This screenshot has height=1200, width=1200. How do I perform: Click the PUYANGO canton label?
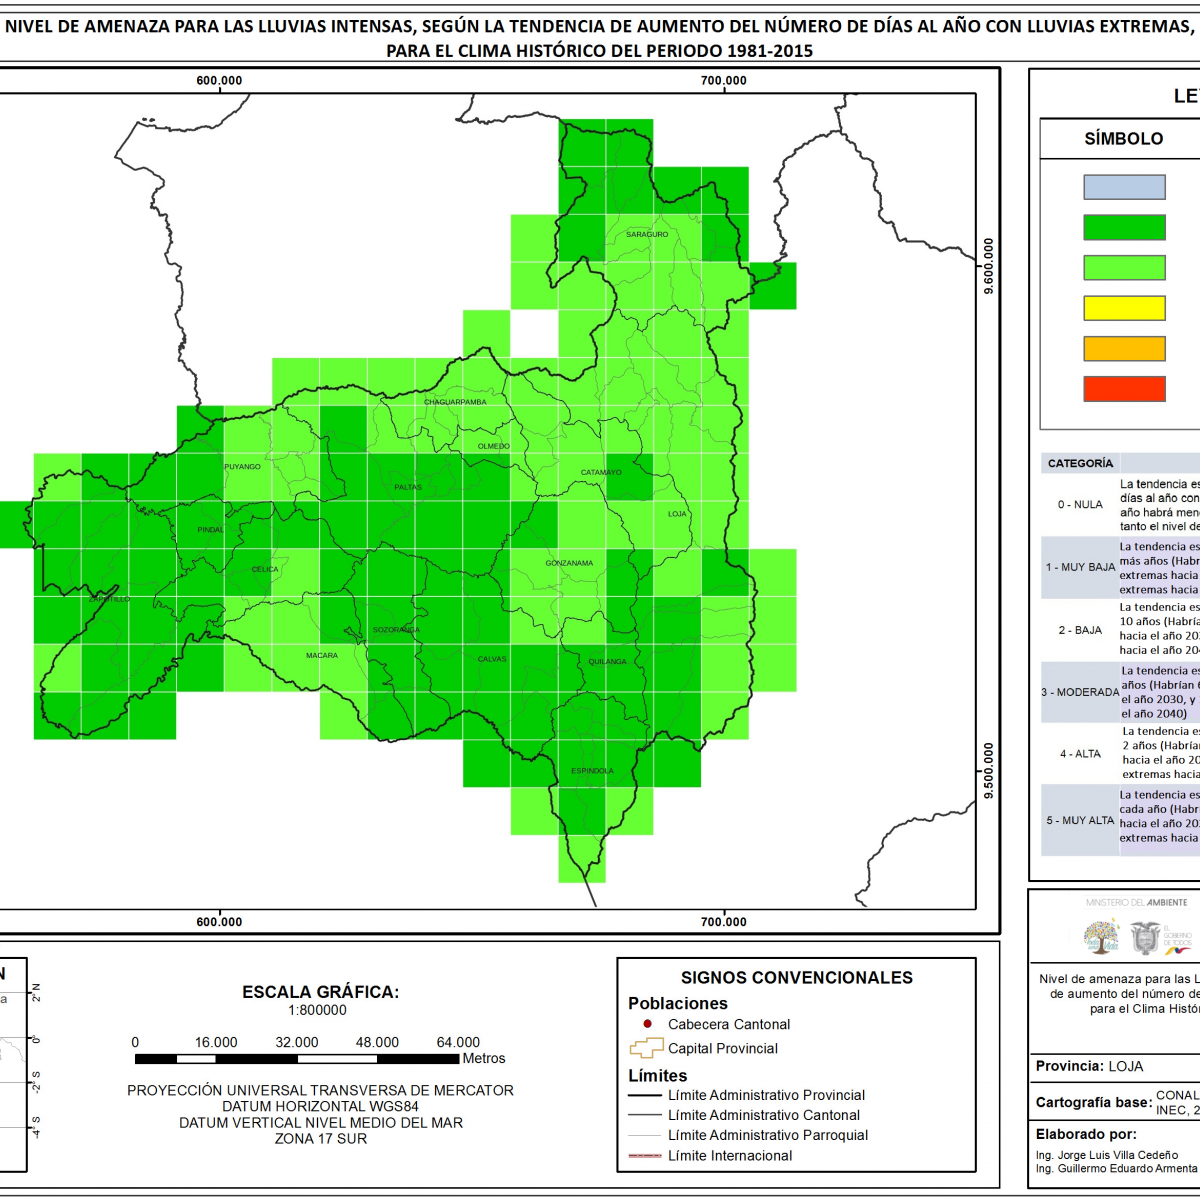[242, 466]
